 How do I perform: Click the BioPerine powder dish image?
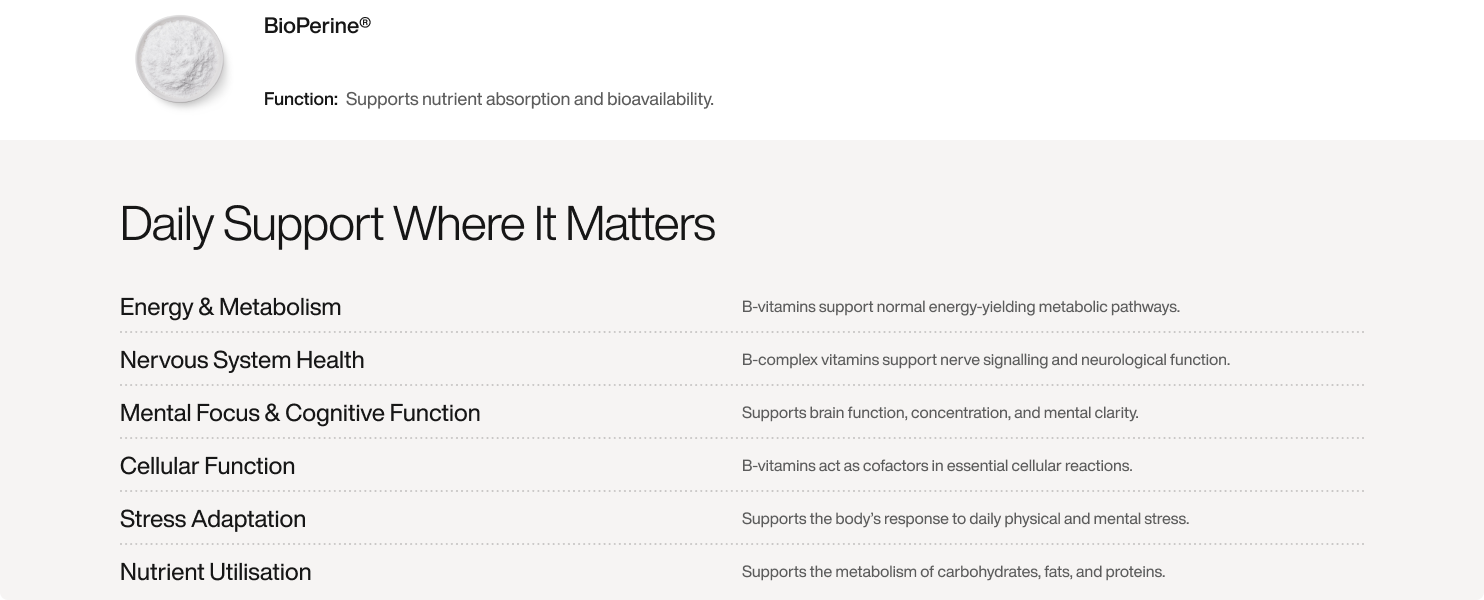[179, 58]
